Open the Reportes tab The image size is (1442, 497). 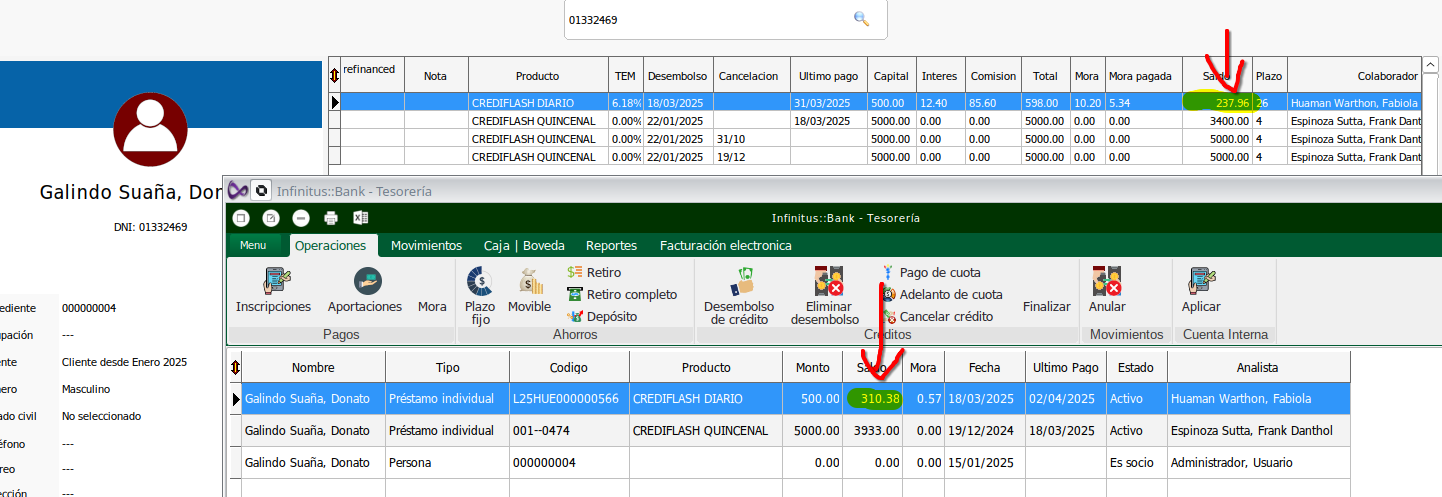click(x=611, y=245)
